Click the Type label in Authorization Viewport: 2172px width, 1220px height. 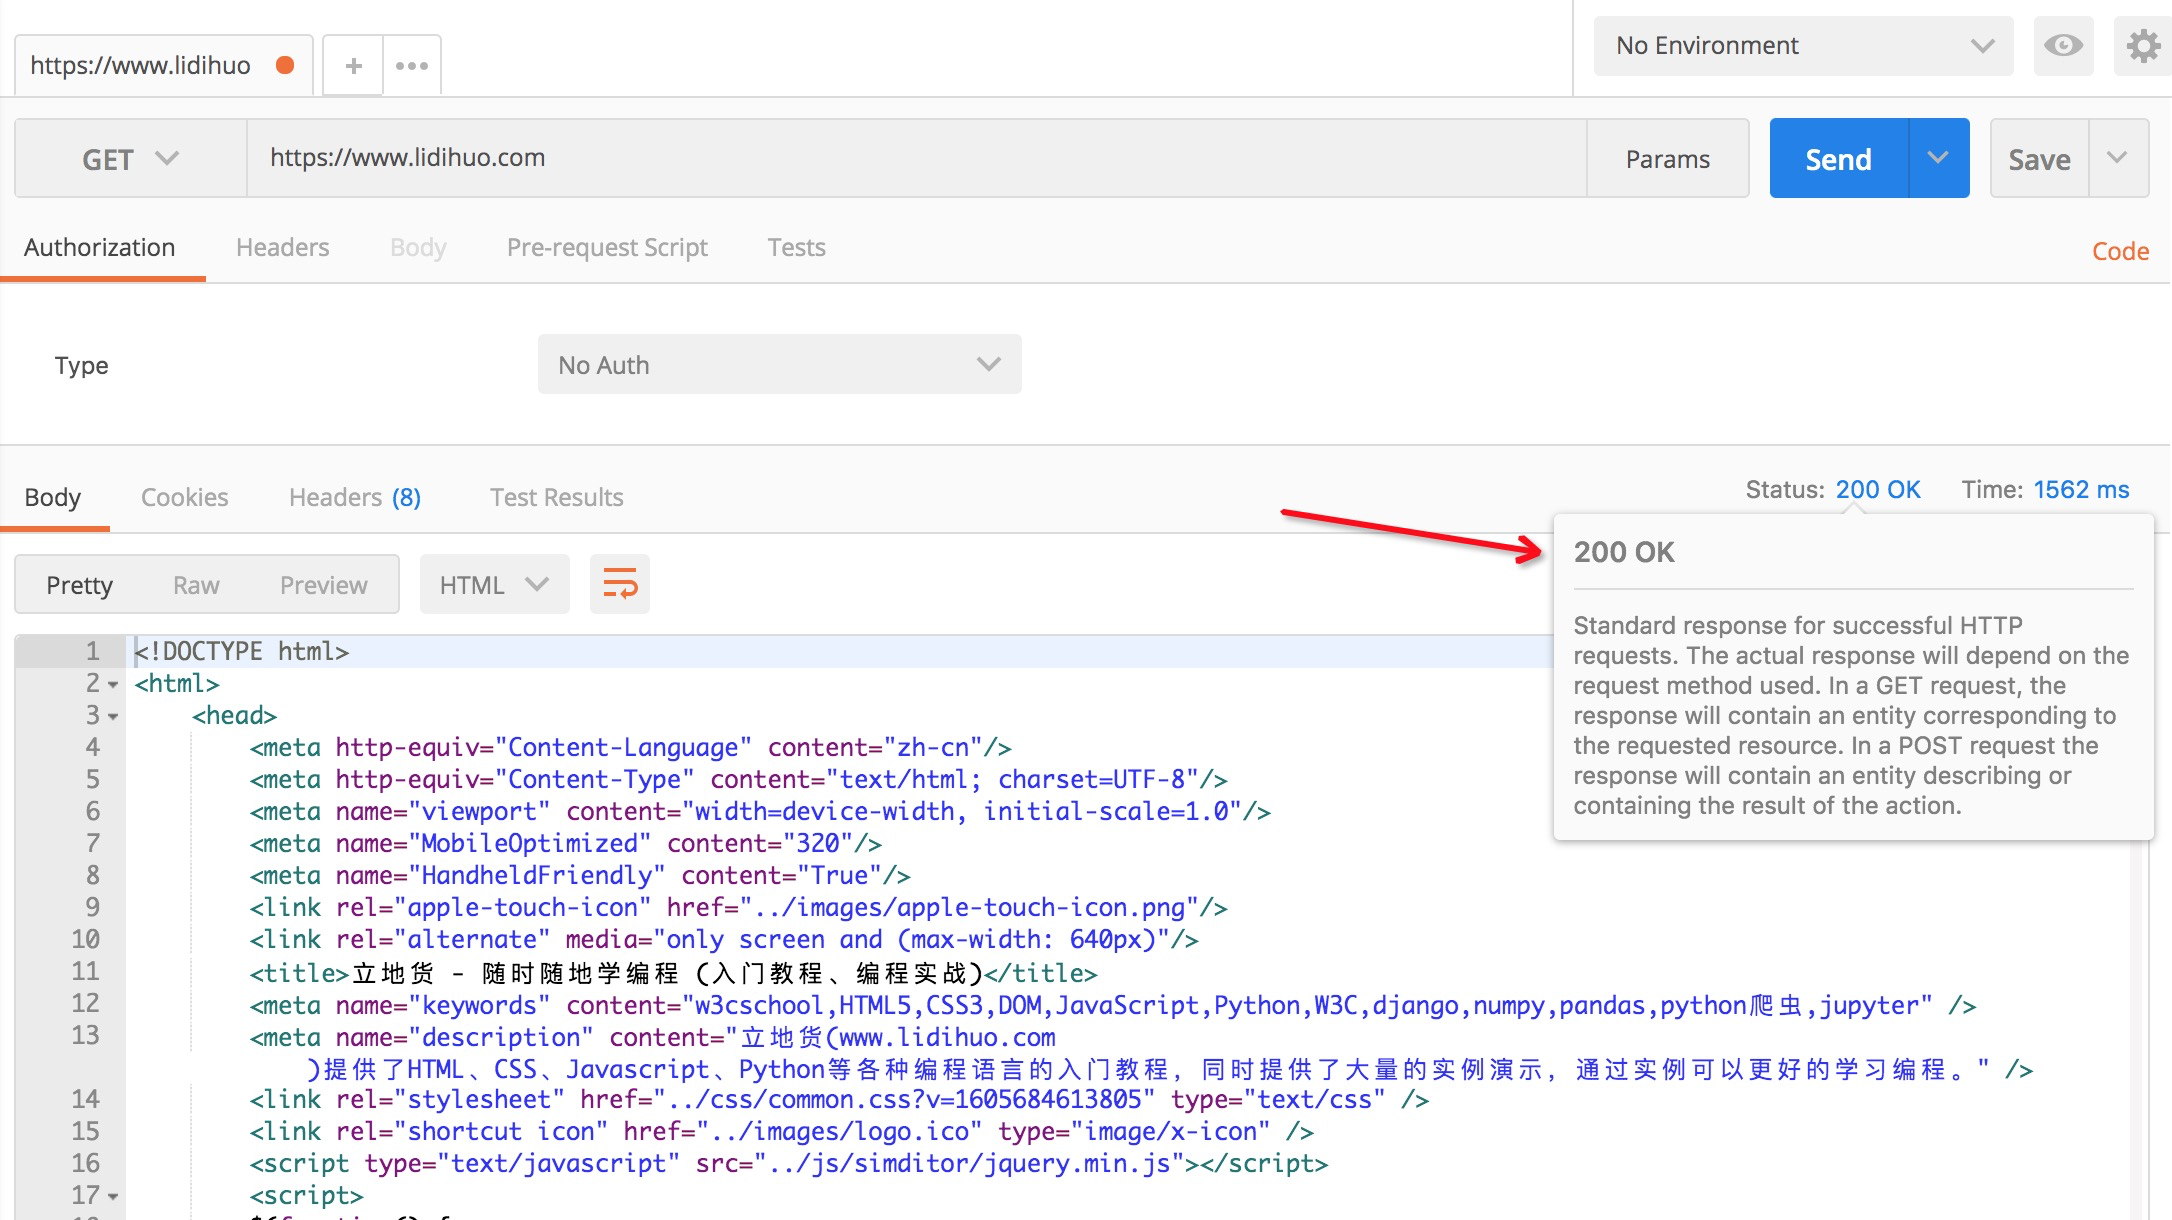pos(81,365)
